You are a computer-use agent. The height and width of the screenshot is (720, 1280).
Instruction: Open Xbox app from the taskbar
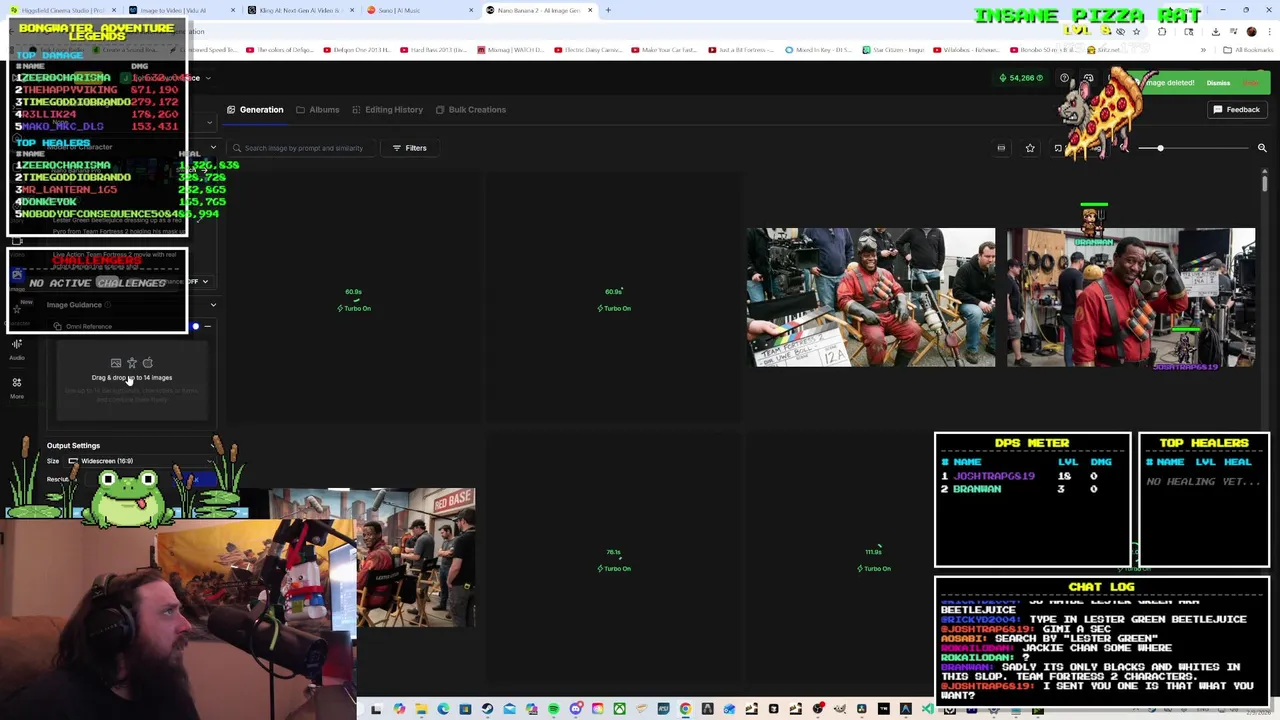click(x=619, y=709)
